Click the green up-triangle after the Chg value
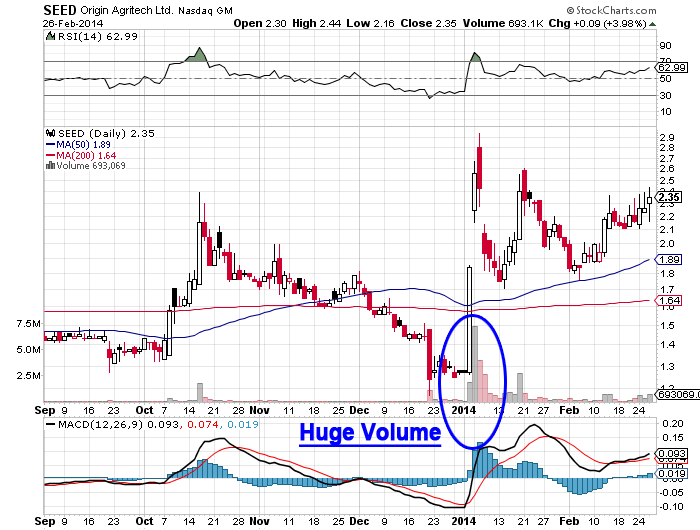Viewport: 700px width, 530px height. point(652,24)
